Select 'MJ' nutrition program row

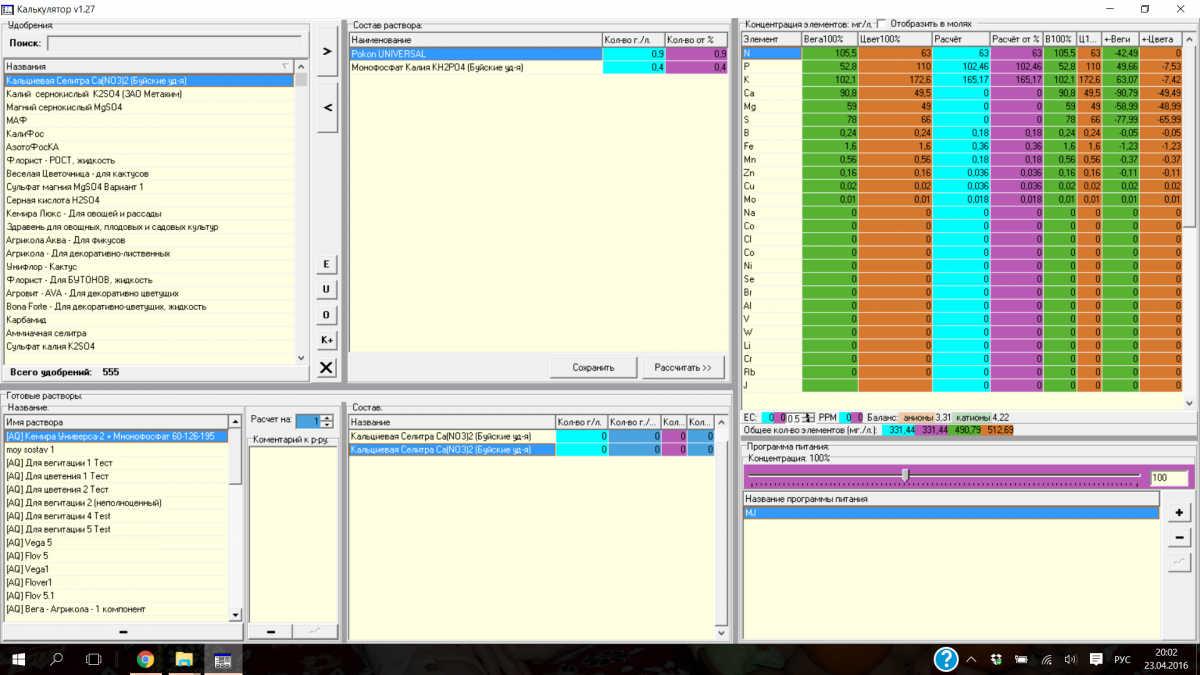coord(950,512)
